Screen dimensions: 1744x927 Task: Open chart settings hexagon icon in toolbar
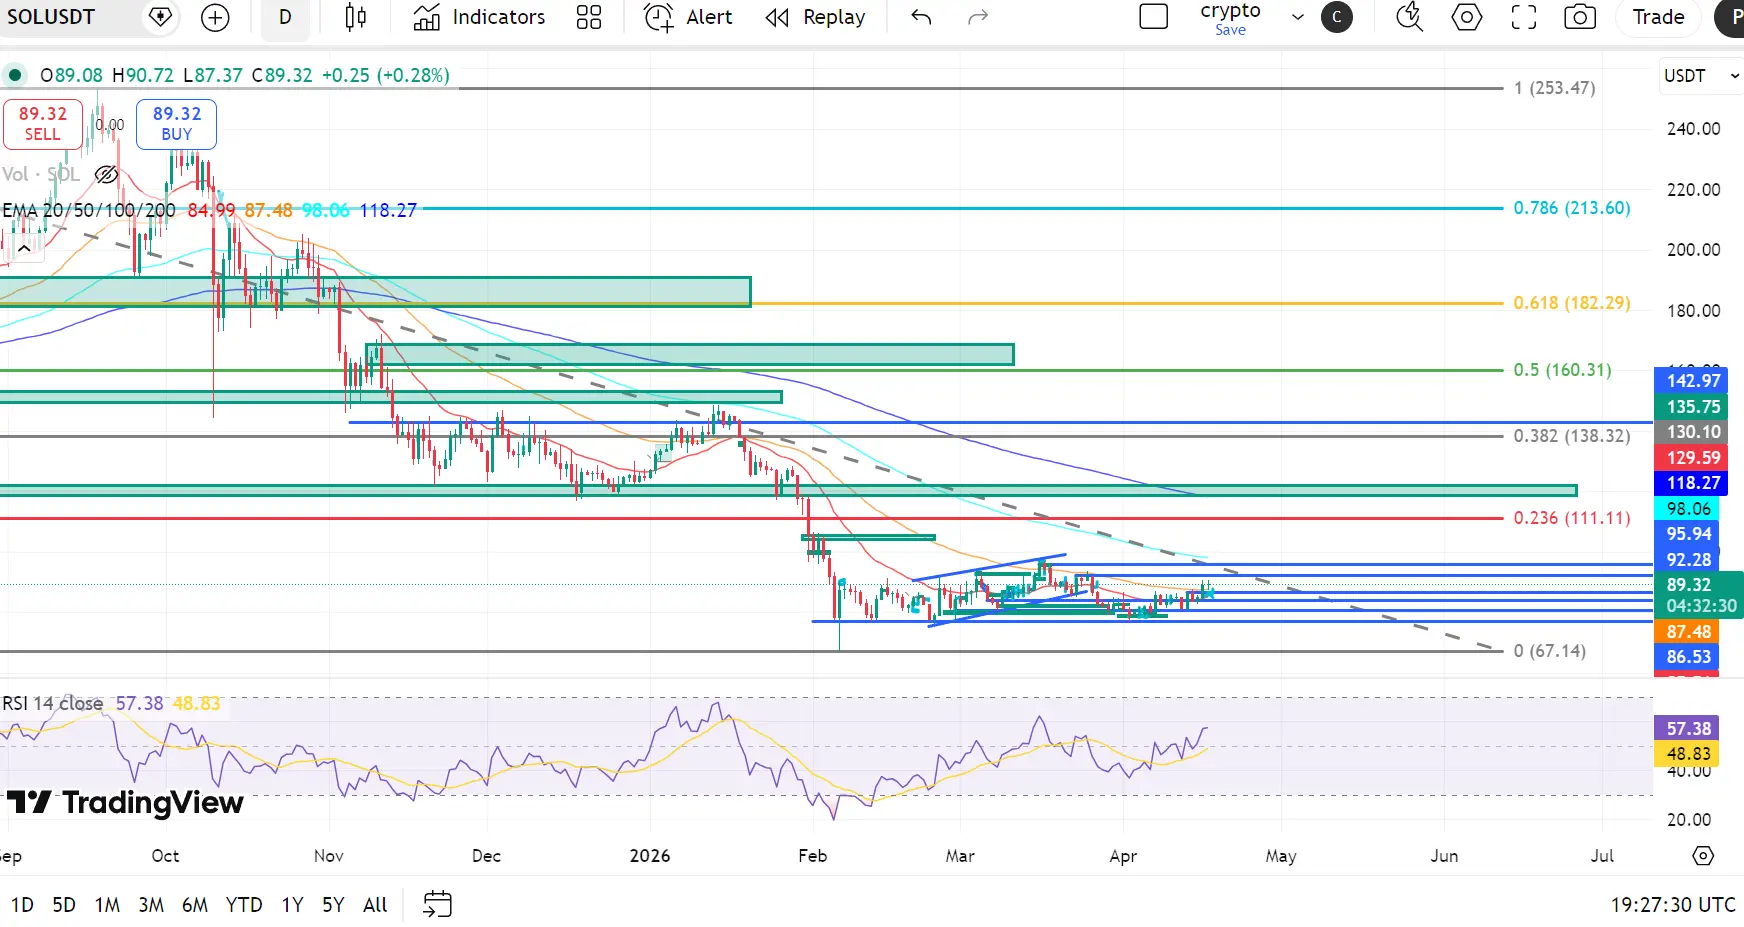click(1466, 17)
